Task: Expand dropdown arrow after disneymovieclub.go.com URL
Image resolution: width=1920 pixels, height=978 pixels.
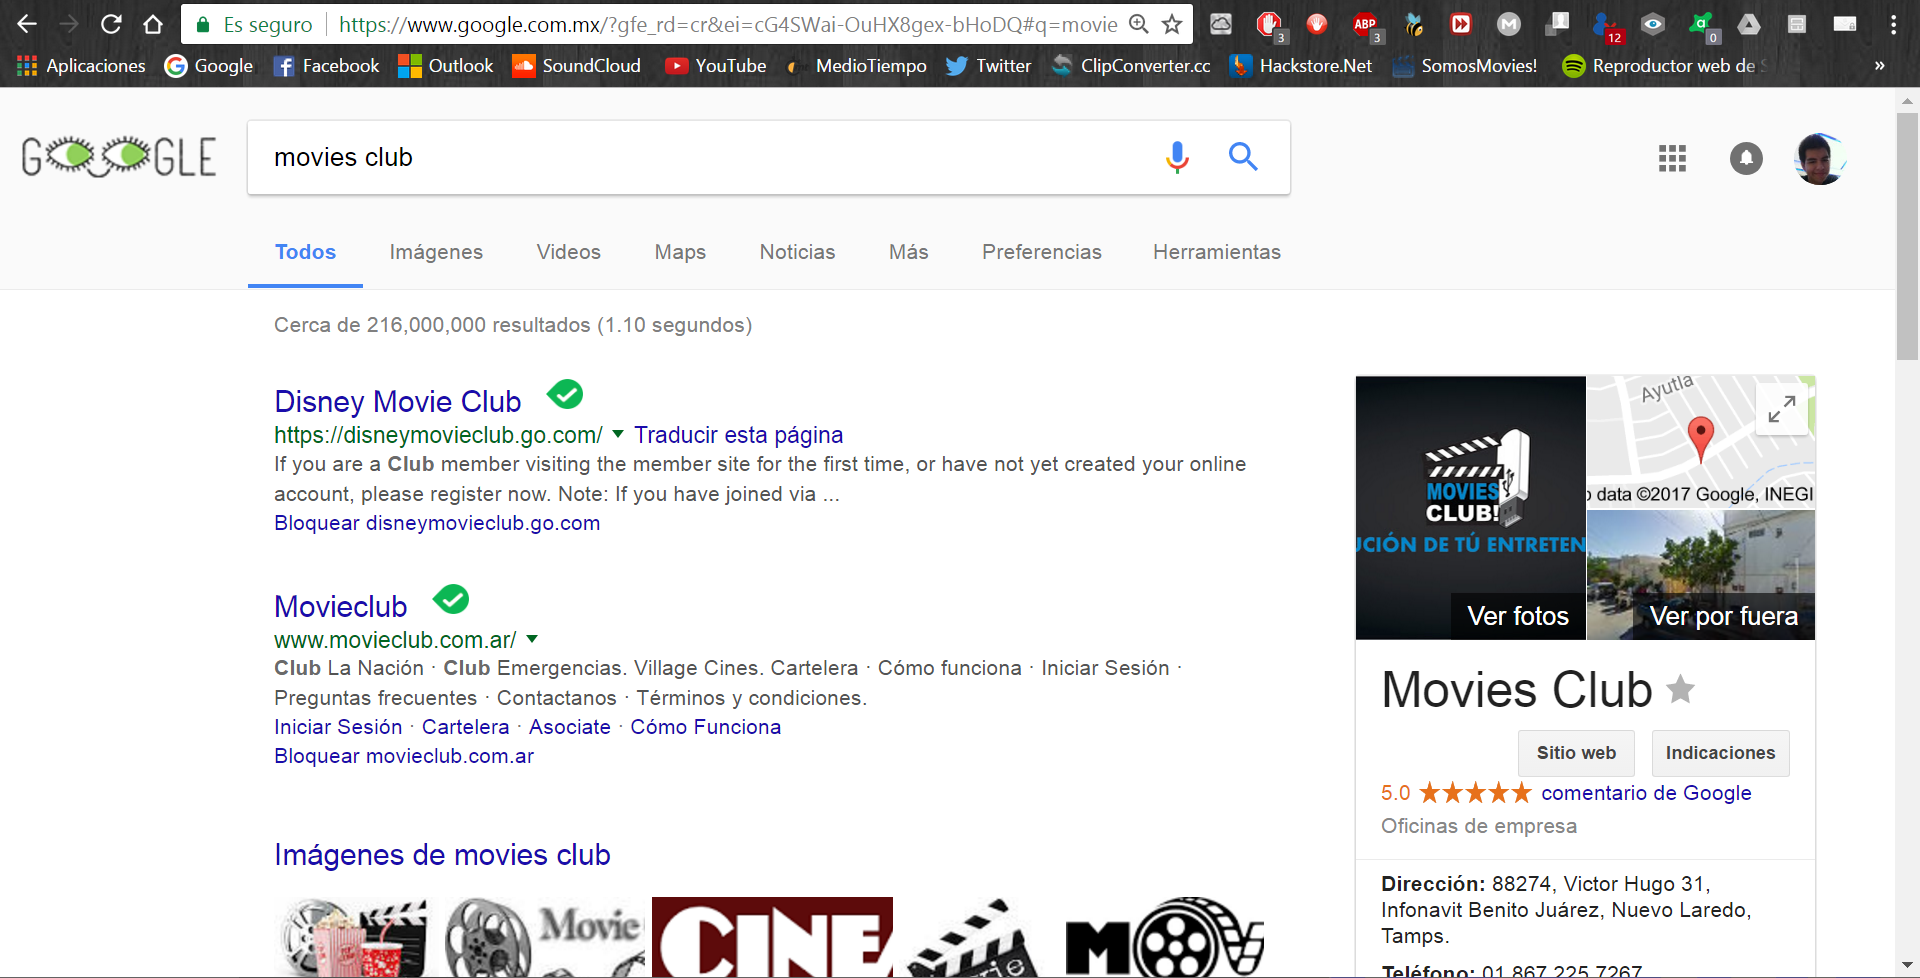Action: tap(618, 434)
